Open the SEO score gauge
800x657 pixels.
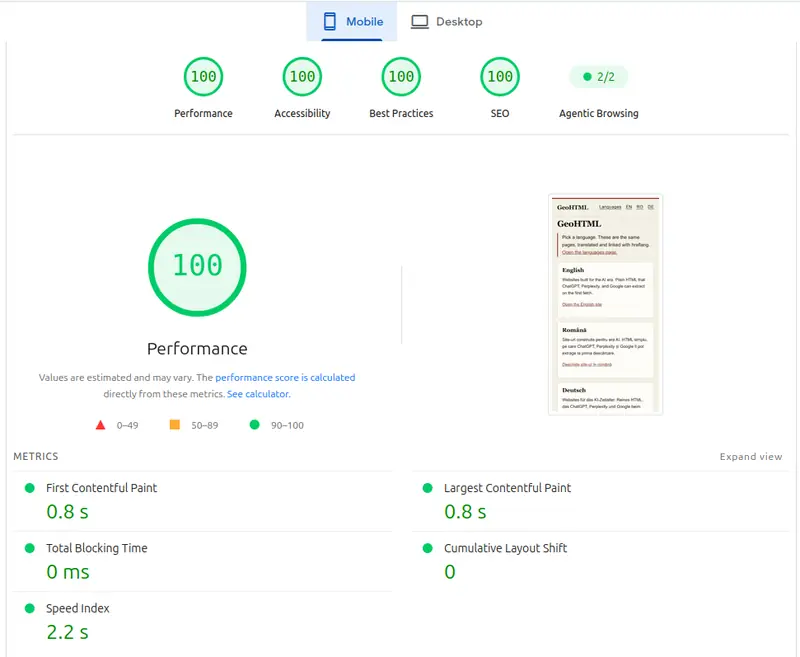pos(500,77)
